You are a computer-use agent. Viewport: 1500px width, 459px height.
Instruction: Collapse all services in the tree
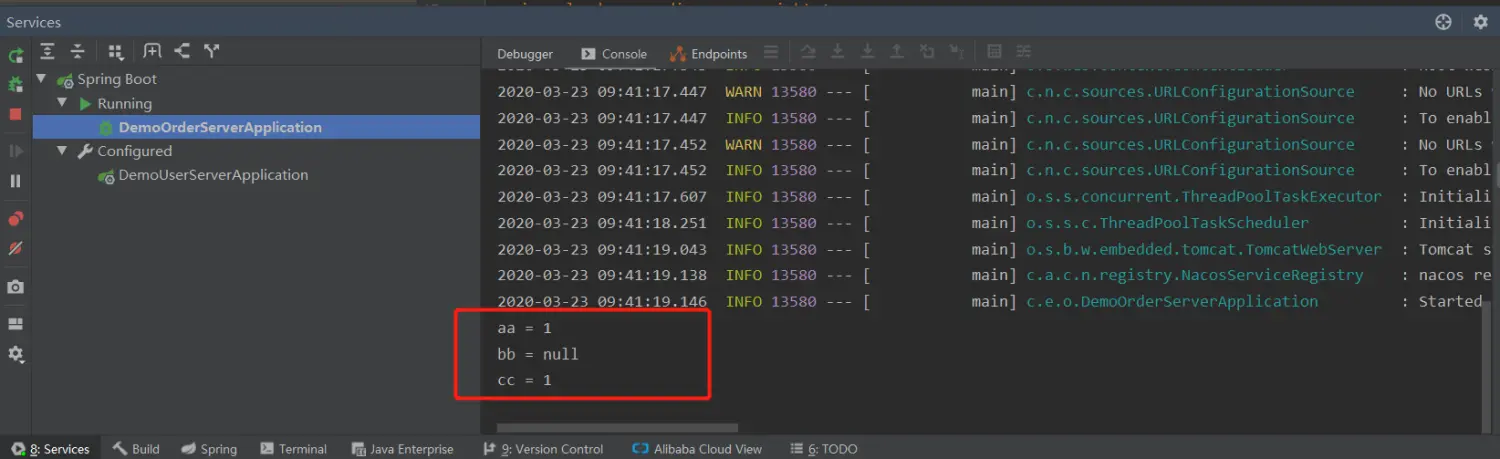77,51
